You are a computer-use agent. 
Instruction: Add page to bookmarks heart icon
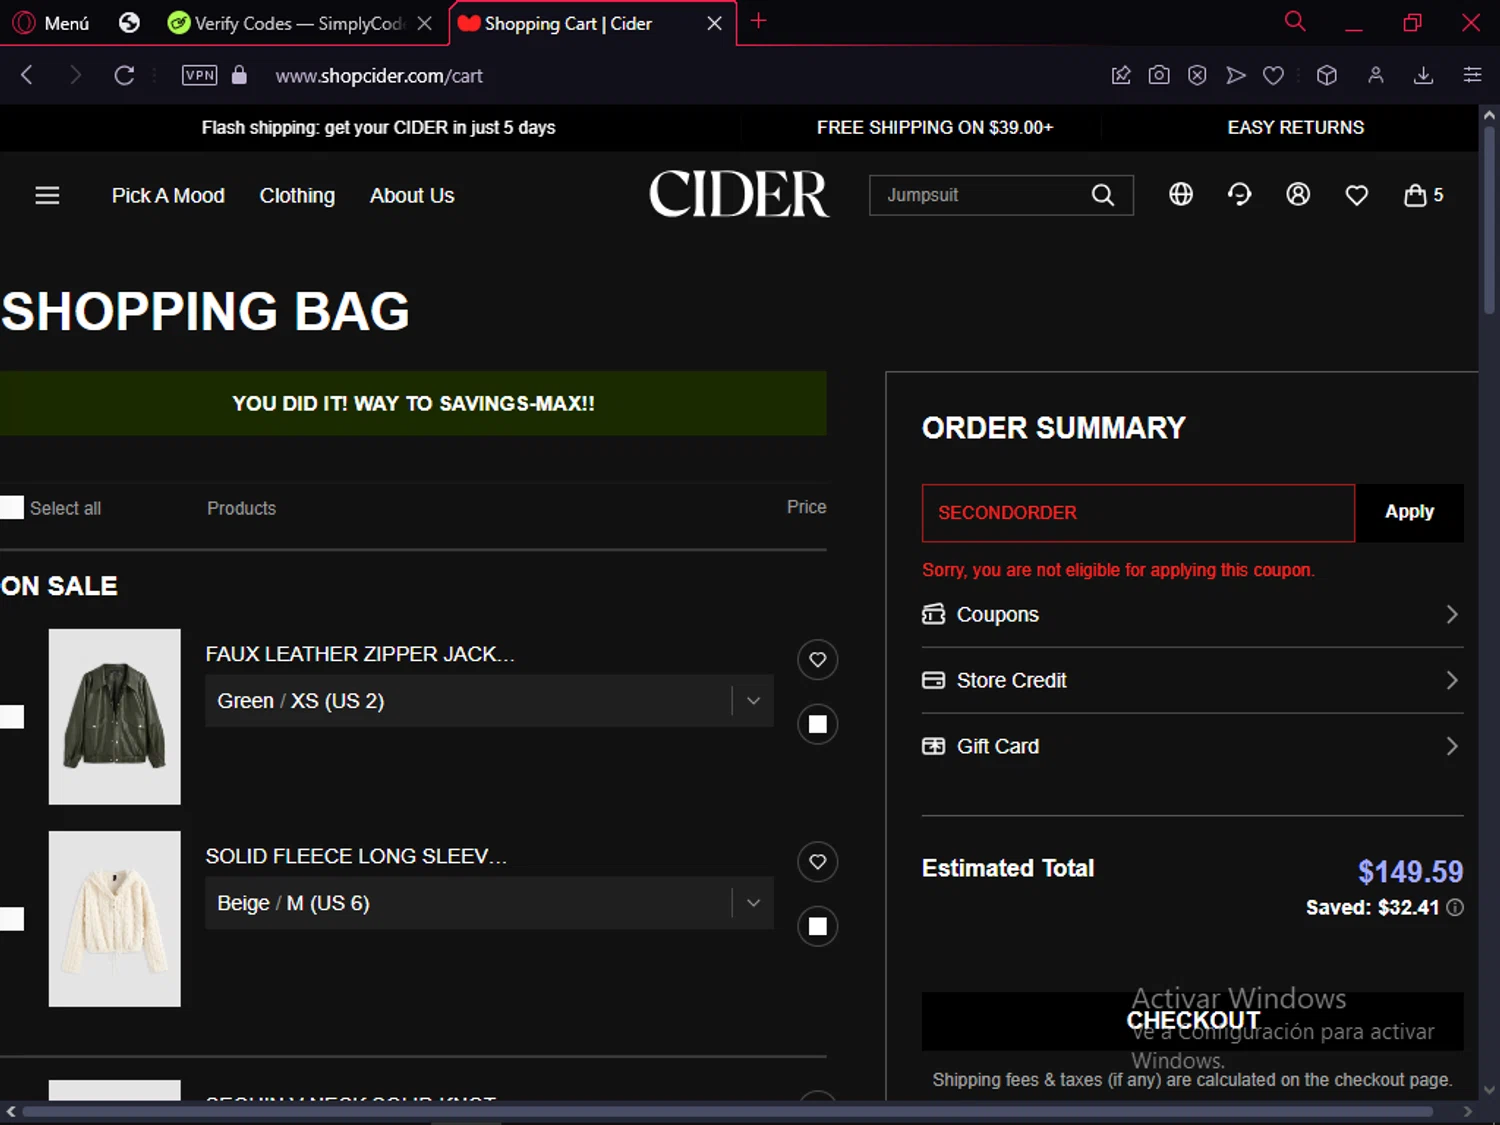coord(1273,75)
